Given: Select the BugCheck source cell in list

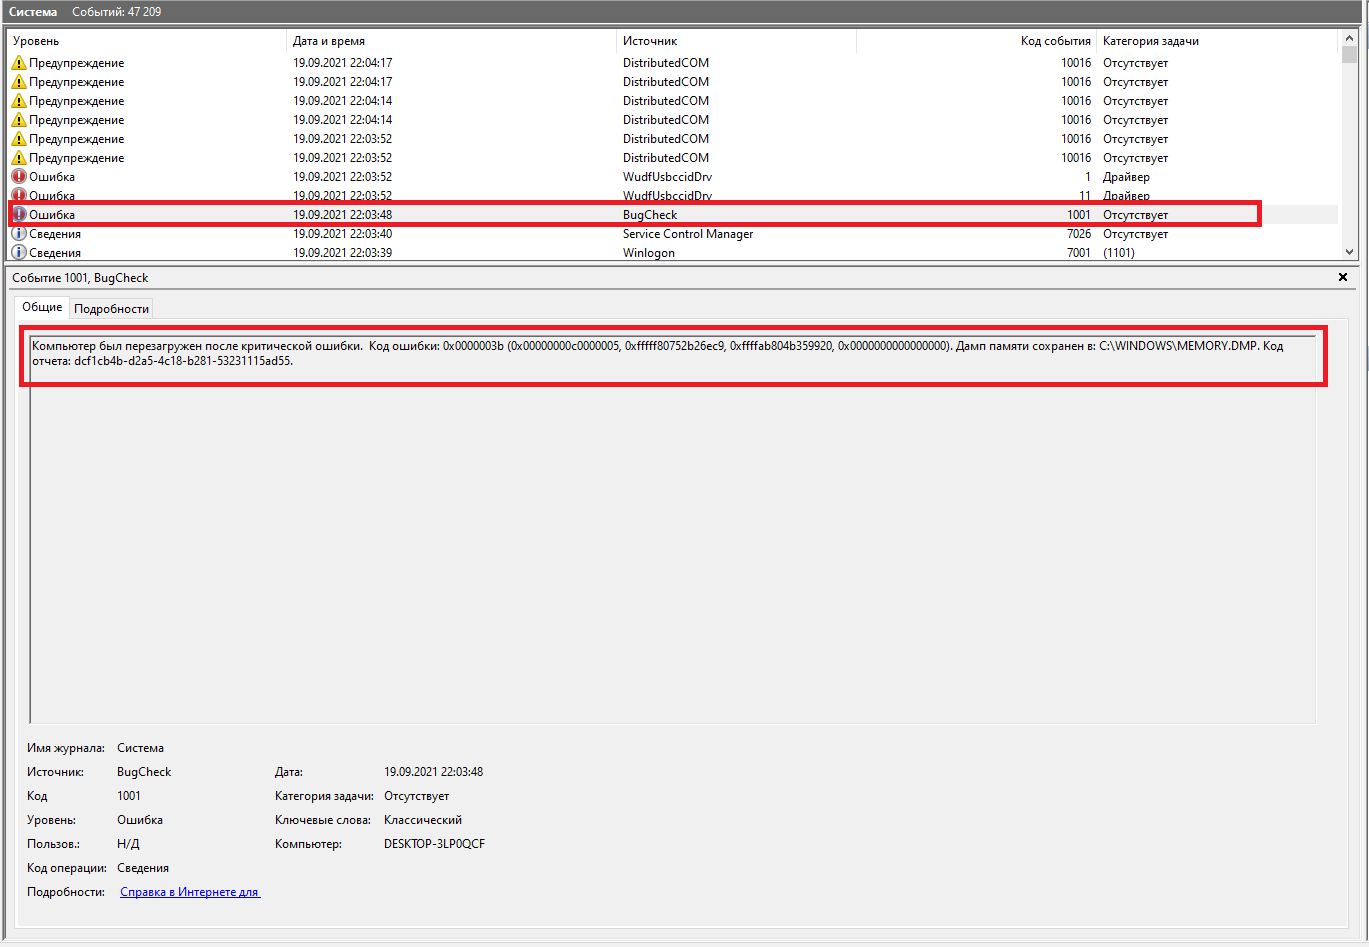Looking at the screenshot, I should pyautogui.click(x=650, y=215).
